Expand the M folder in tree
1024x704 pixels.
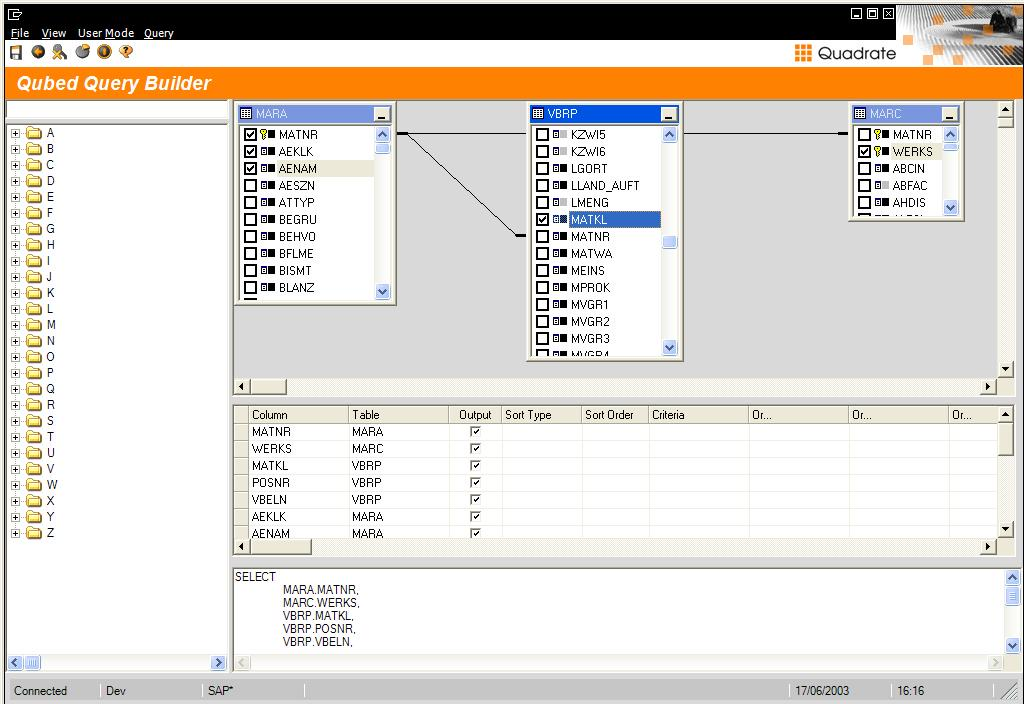(15, 325)
